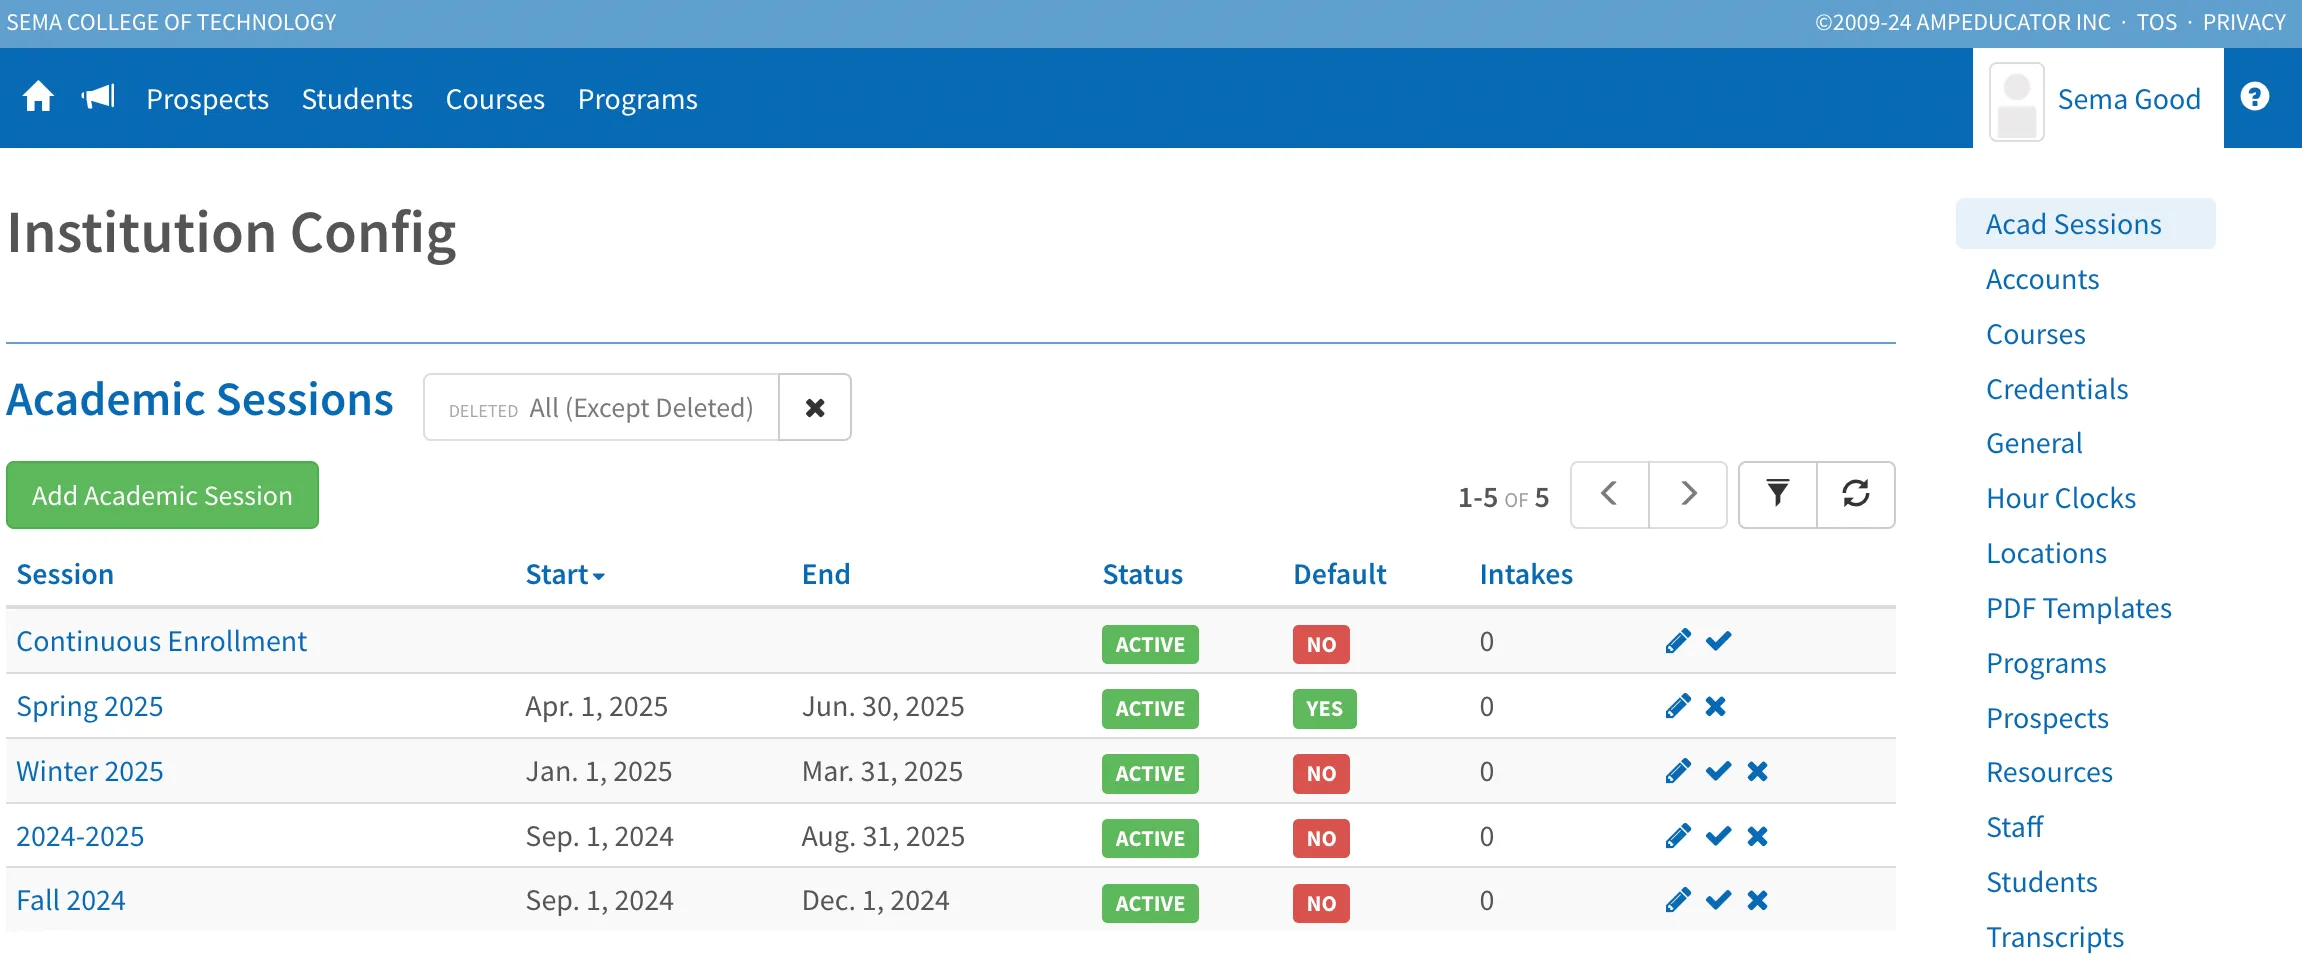Select Hour Clocks in the config sidebar

pyautogui.click(x=2060, y=498)
